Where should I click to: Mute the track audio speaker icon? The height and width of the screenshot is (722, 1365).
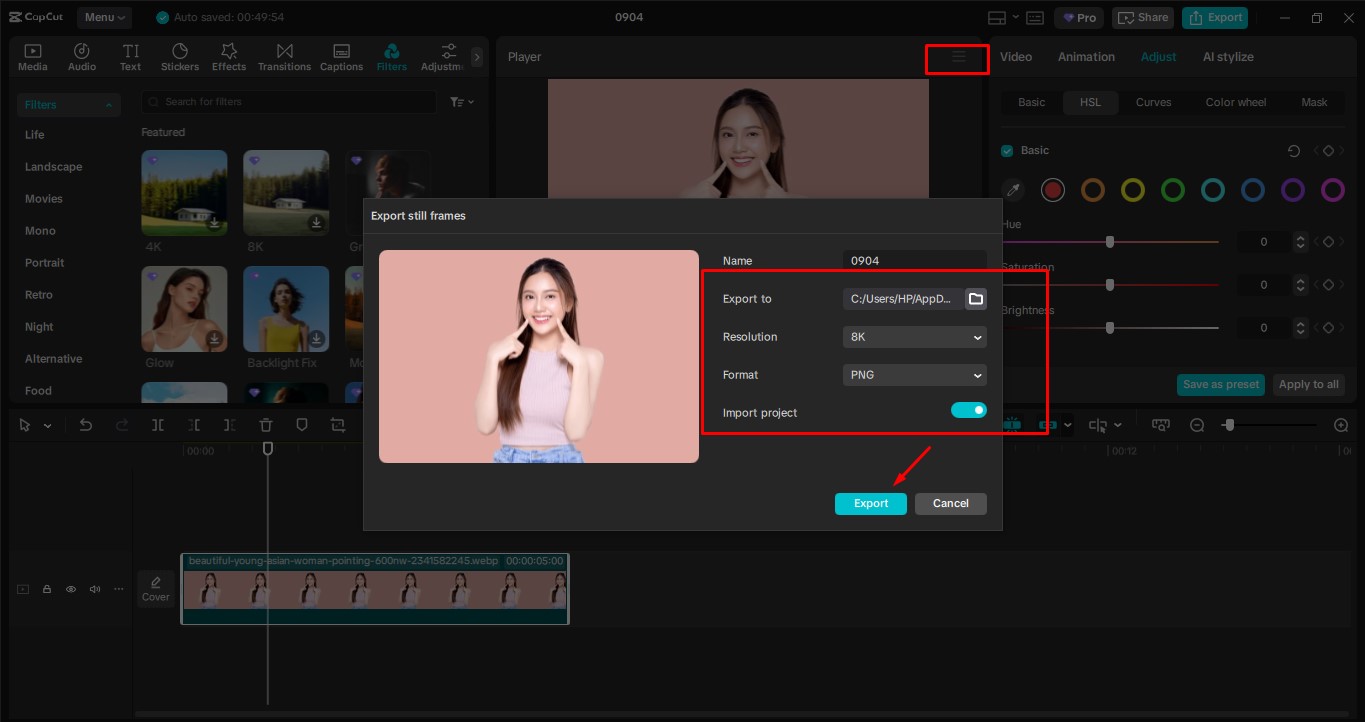(94, 589)
